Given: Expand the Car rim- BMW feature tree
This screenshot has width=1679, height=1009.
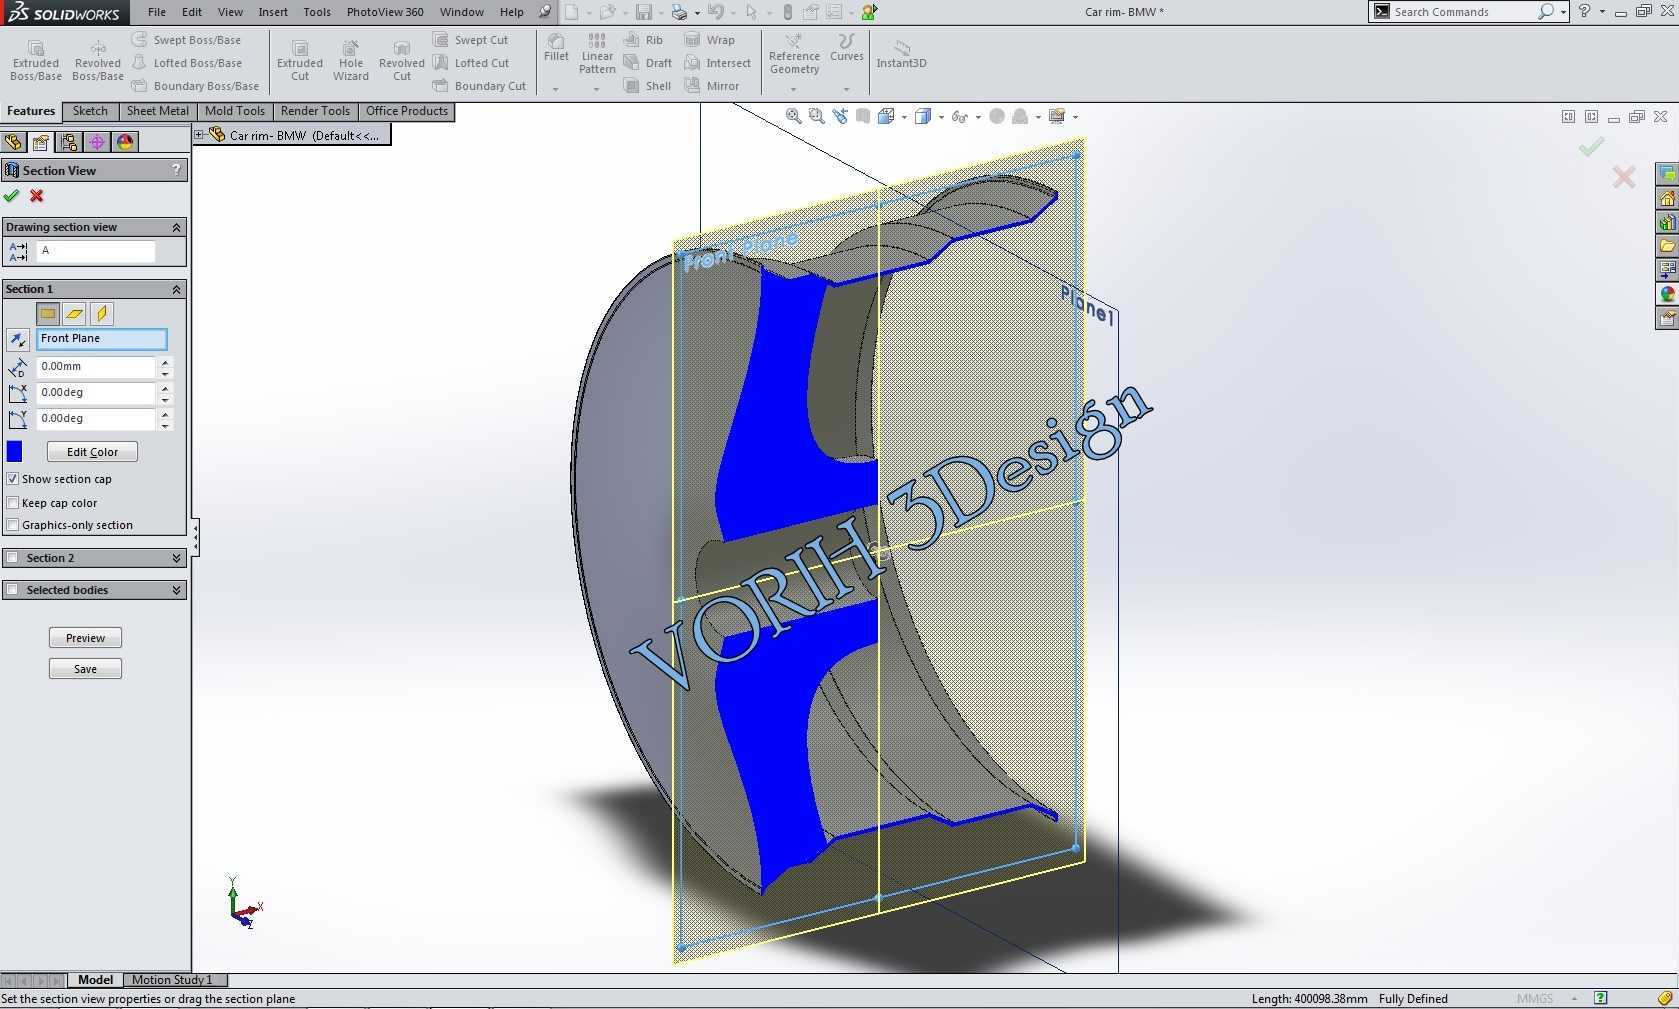Looking at the screenshot, I should tap(199, 135).
